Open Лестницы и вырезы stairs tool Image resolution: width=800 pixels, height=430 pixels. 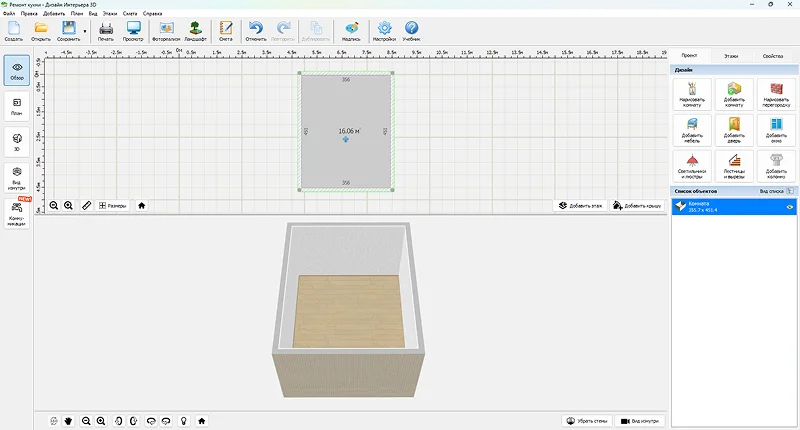coord(734,166)
